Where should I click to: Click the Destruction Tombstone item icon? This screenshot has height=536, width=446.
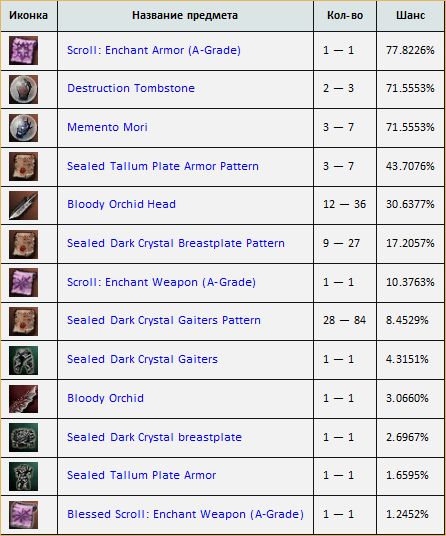coord(23,89)
